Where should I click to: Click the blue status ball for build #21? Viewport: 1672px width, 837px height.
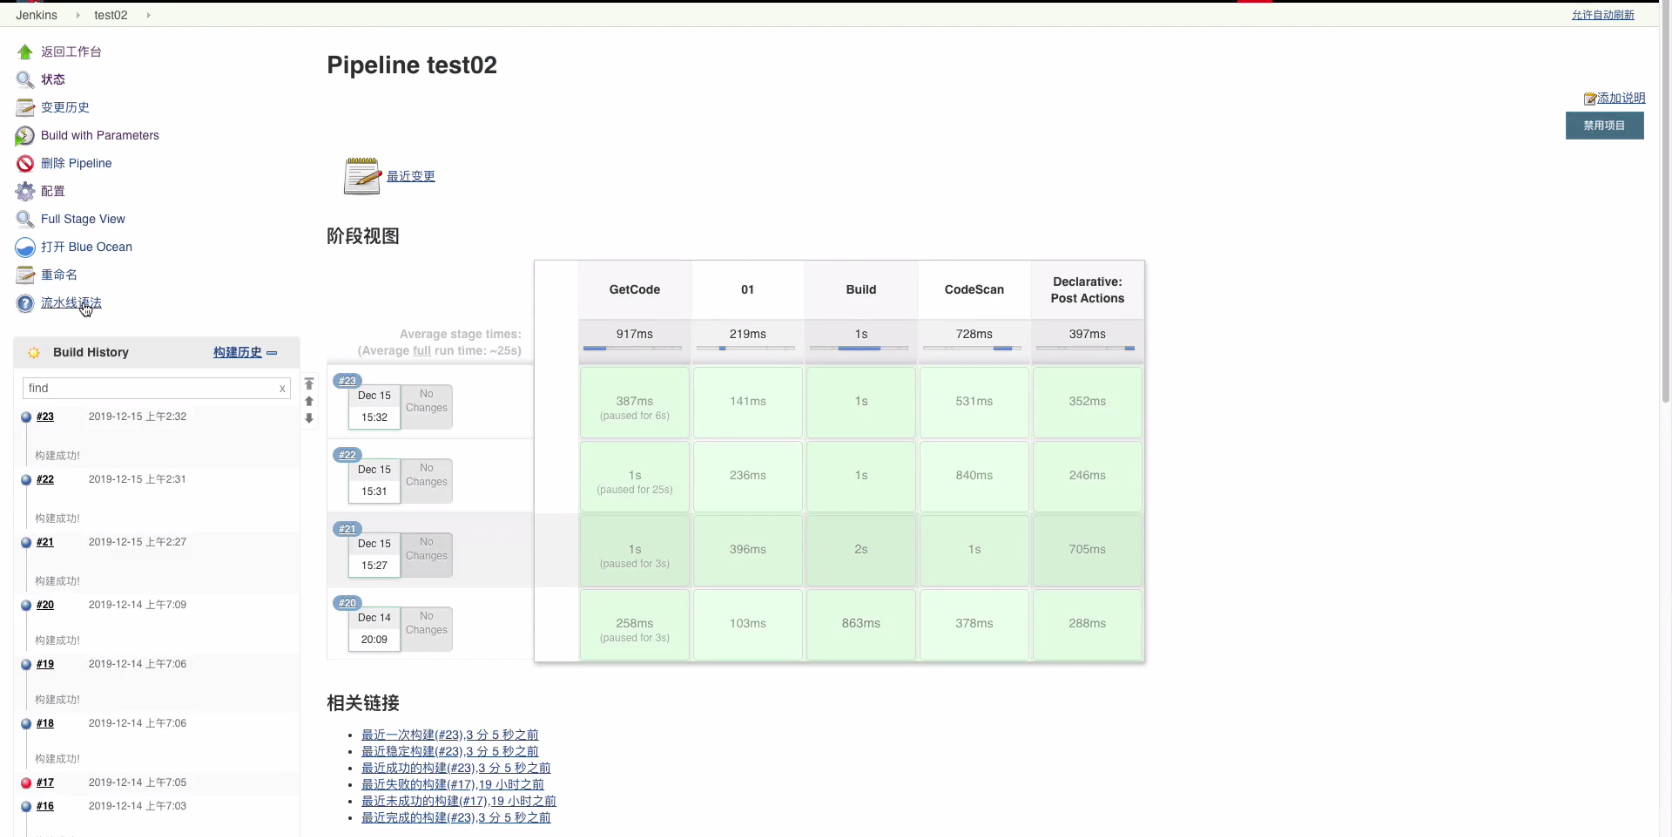pyautogui.click(x=26, y=543)
